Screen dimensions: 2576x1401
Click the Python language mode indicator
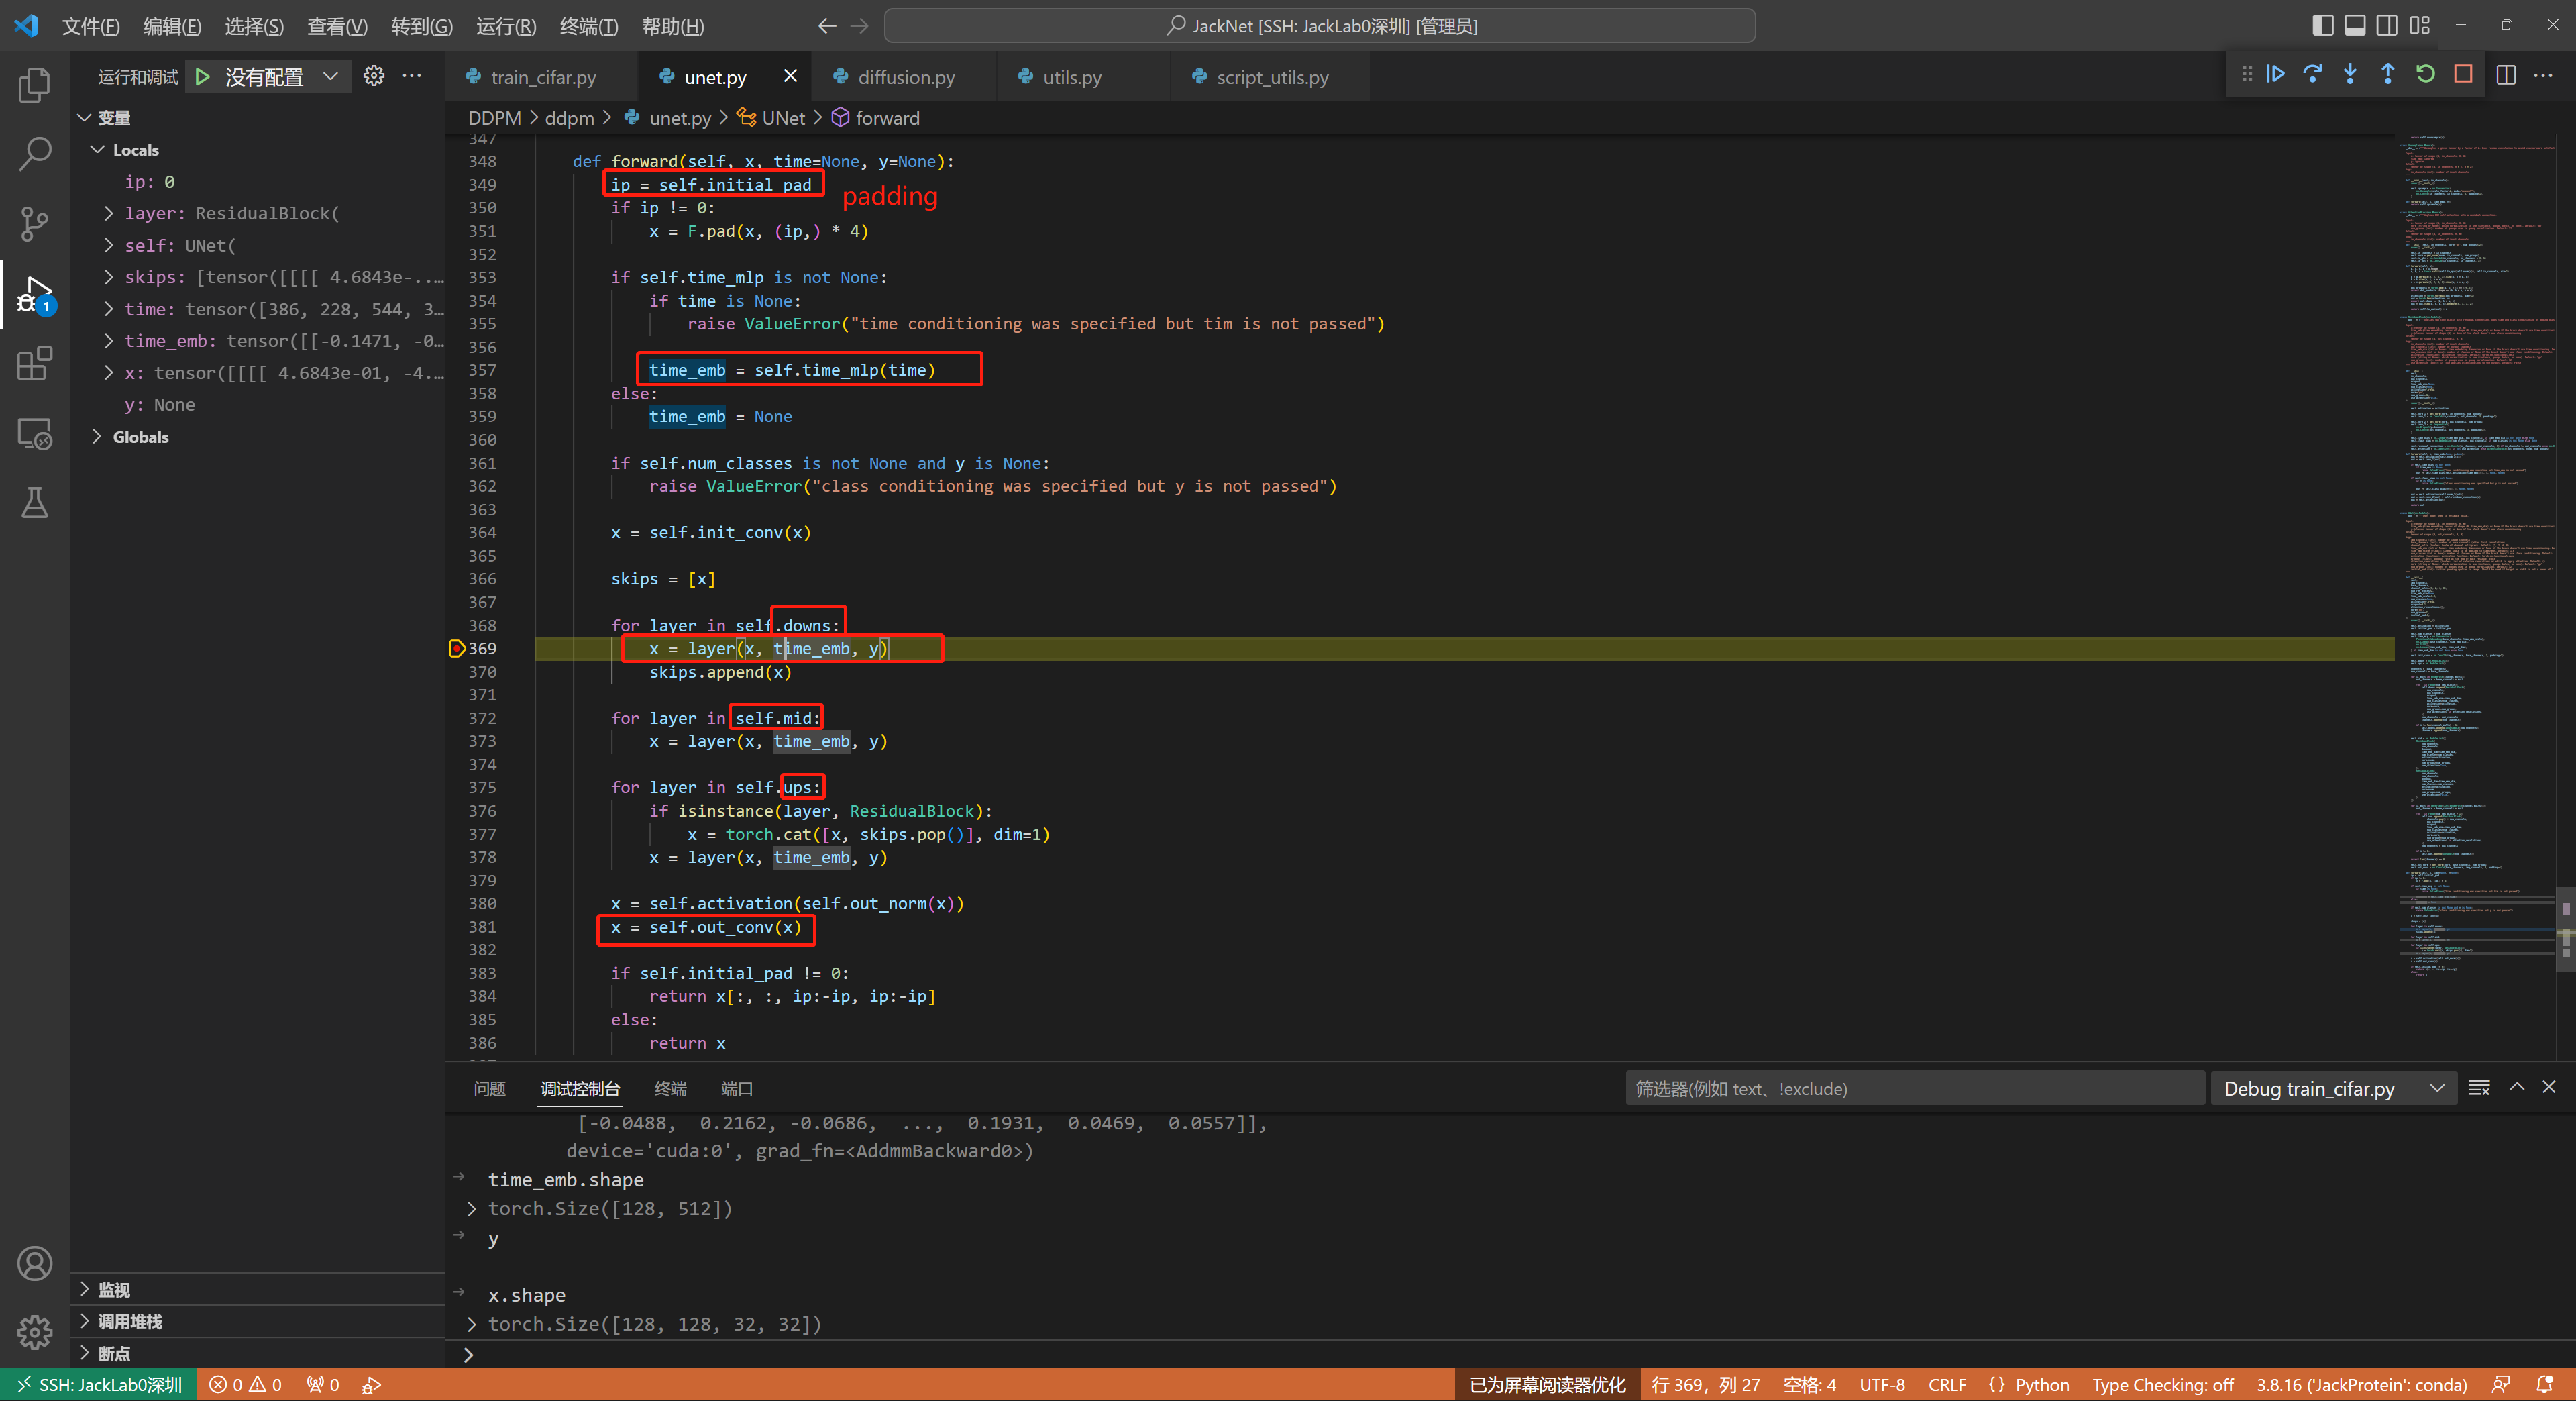pos(2041,1385)
